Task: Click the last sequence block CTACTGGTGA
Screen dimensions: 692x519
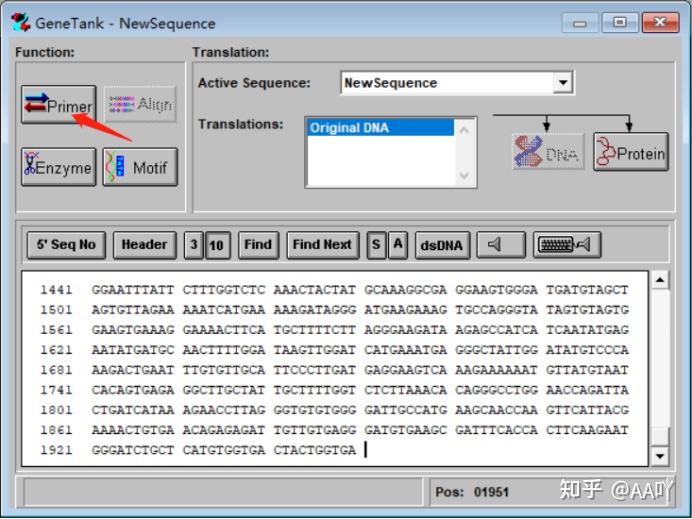Action: coord(315,450)
